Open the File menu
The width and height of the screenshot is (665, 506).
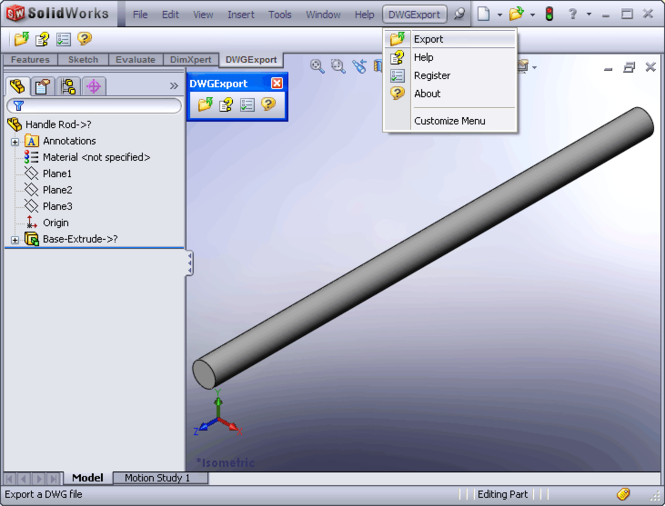tap(140, 14)
